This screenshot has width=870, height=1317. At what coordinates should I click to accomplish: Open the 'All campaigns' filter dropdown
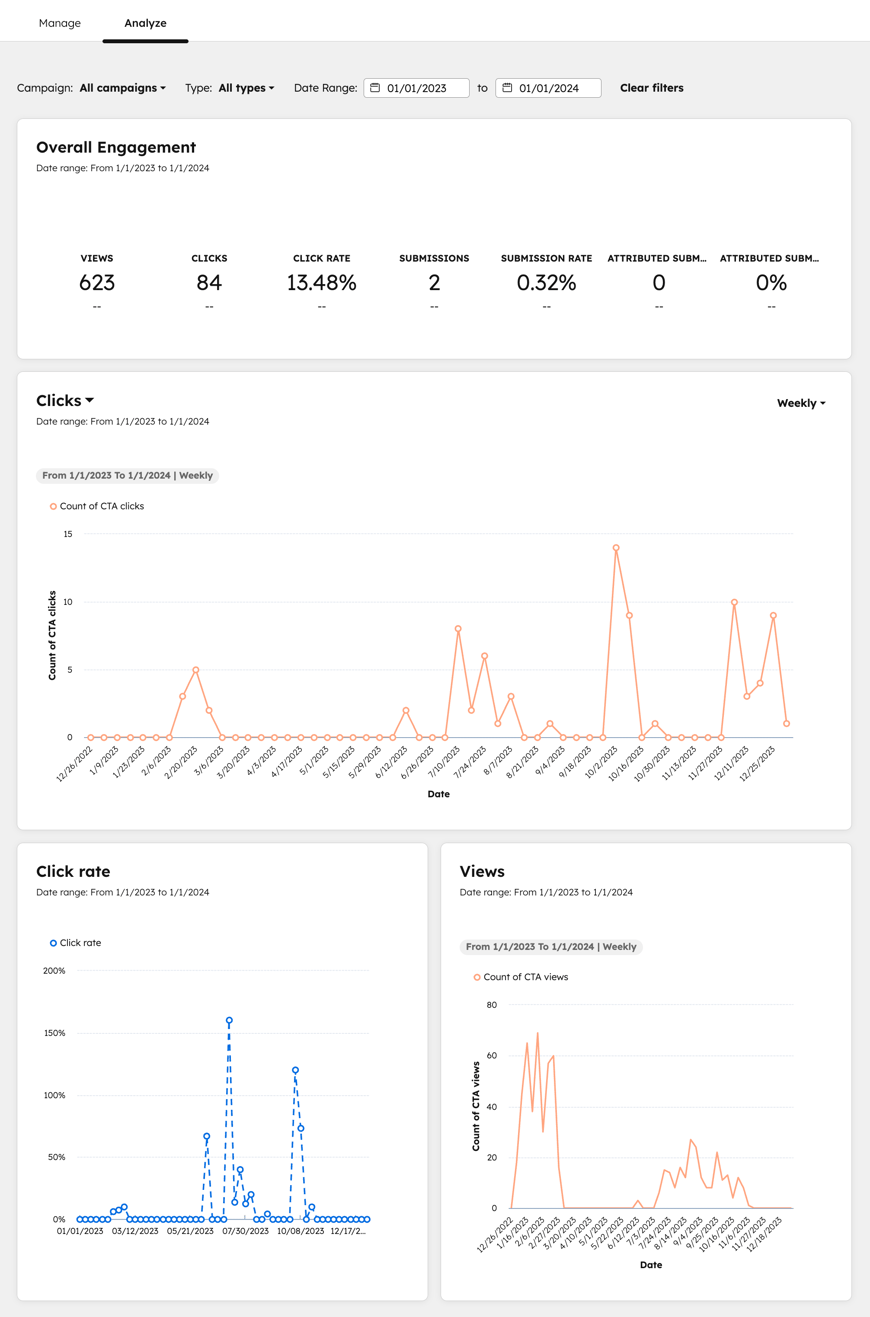click(x=122, y=88)
